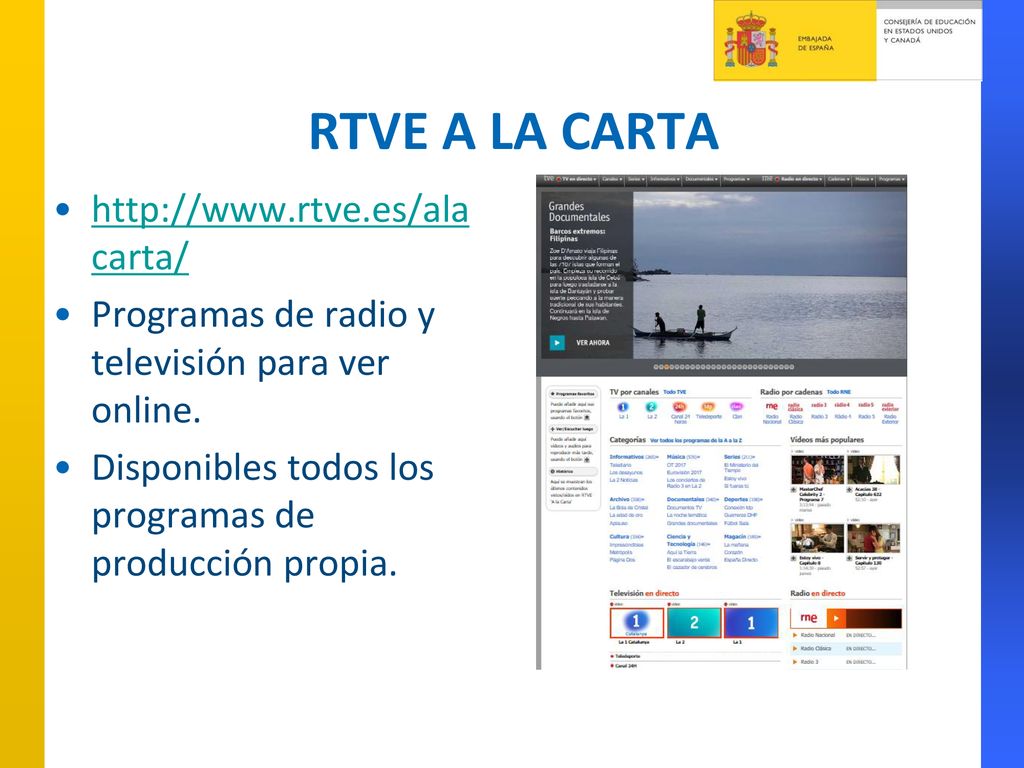Click the Radio 3 station icon
Viewport: 1024px width, 768px height.
pyautogui.click(x=819, y=406)
